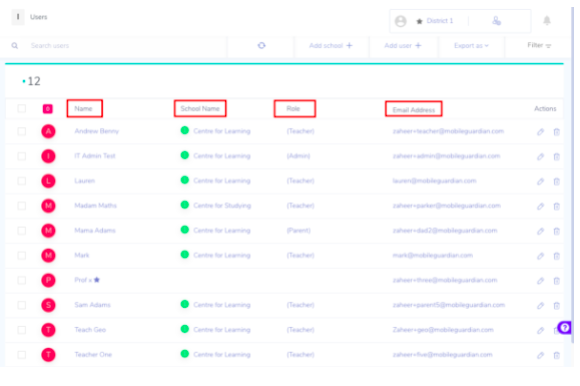This screenshot has width=580, height=386.
Task: Delete Teacher One user record
Action: pyautogui.click(x=556, y=355)
